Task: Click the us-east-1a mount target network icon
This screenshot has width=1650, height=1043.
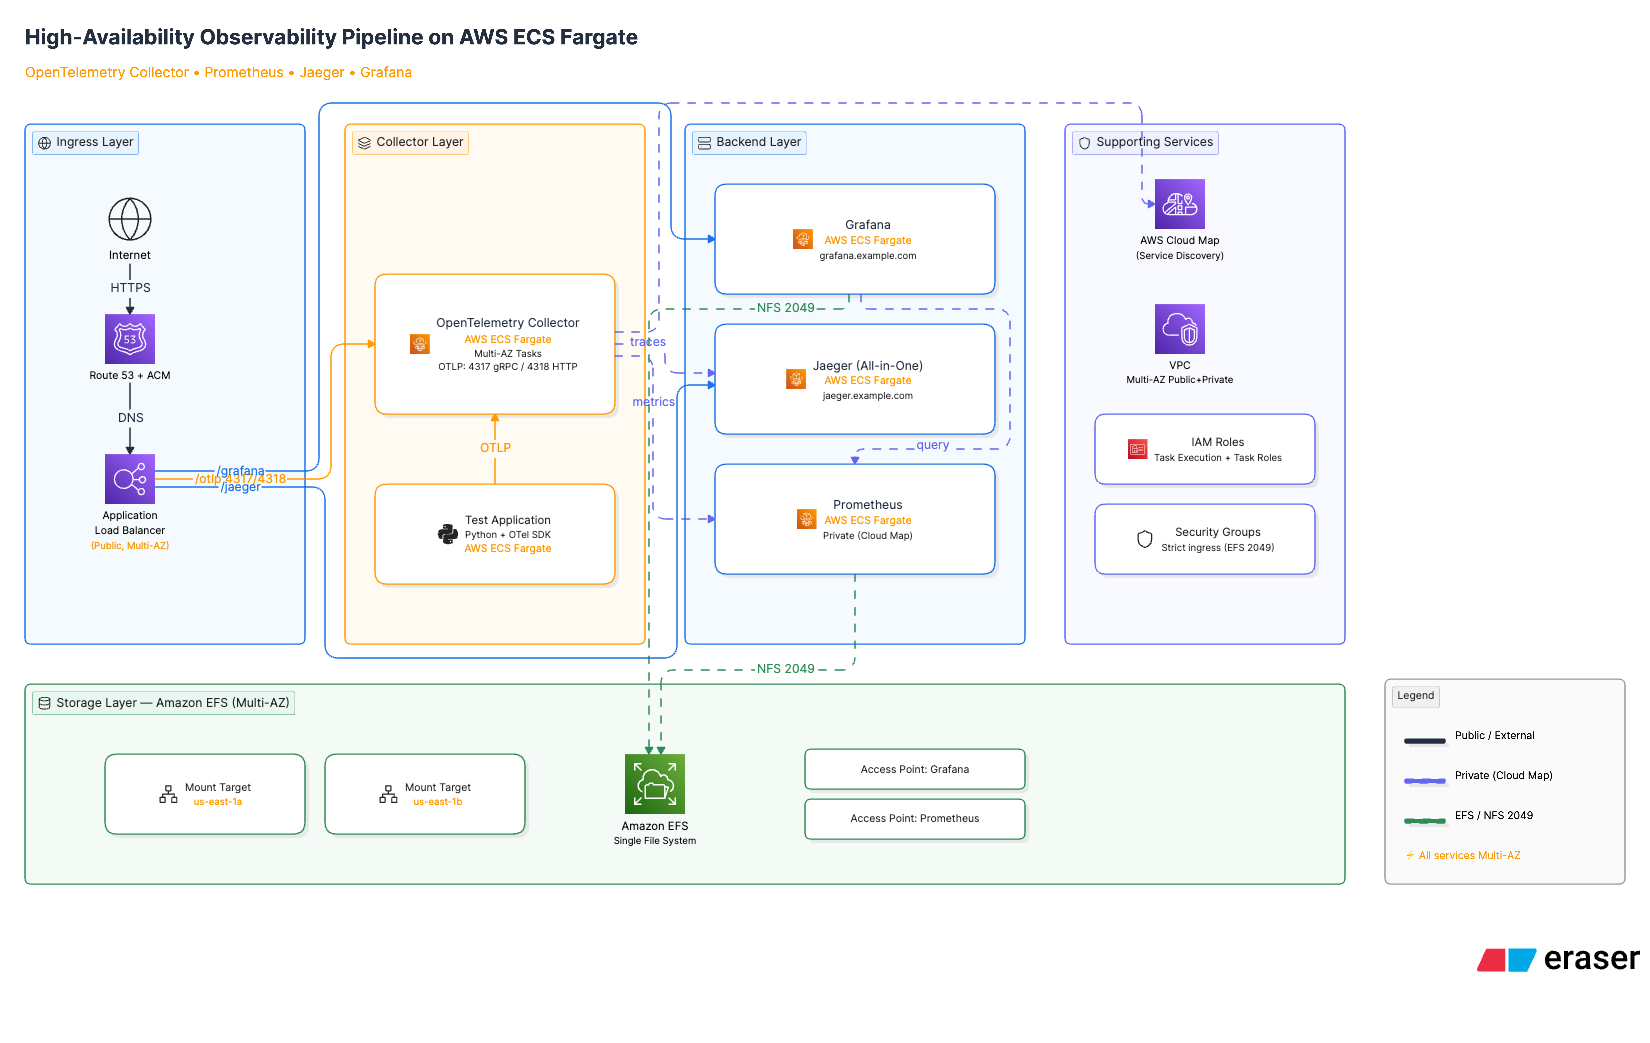Action: tap(168, 794)
